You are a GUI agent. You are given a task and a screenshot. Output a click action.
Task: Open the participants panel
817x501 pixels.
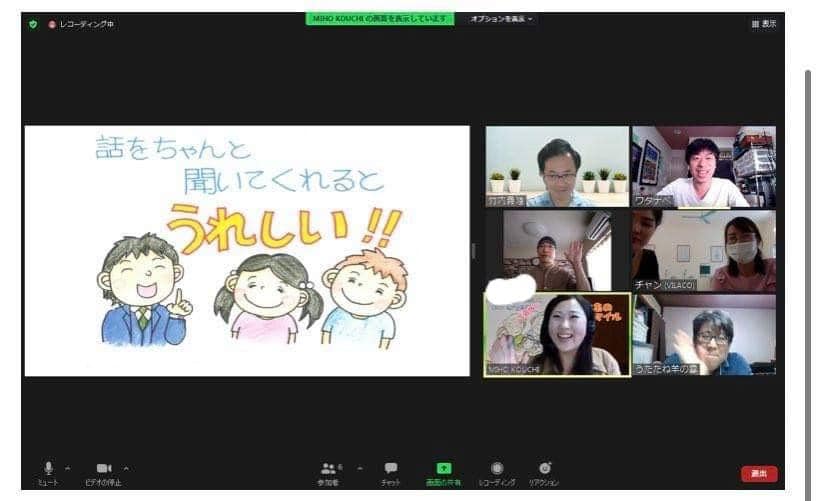point(328,468)
